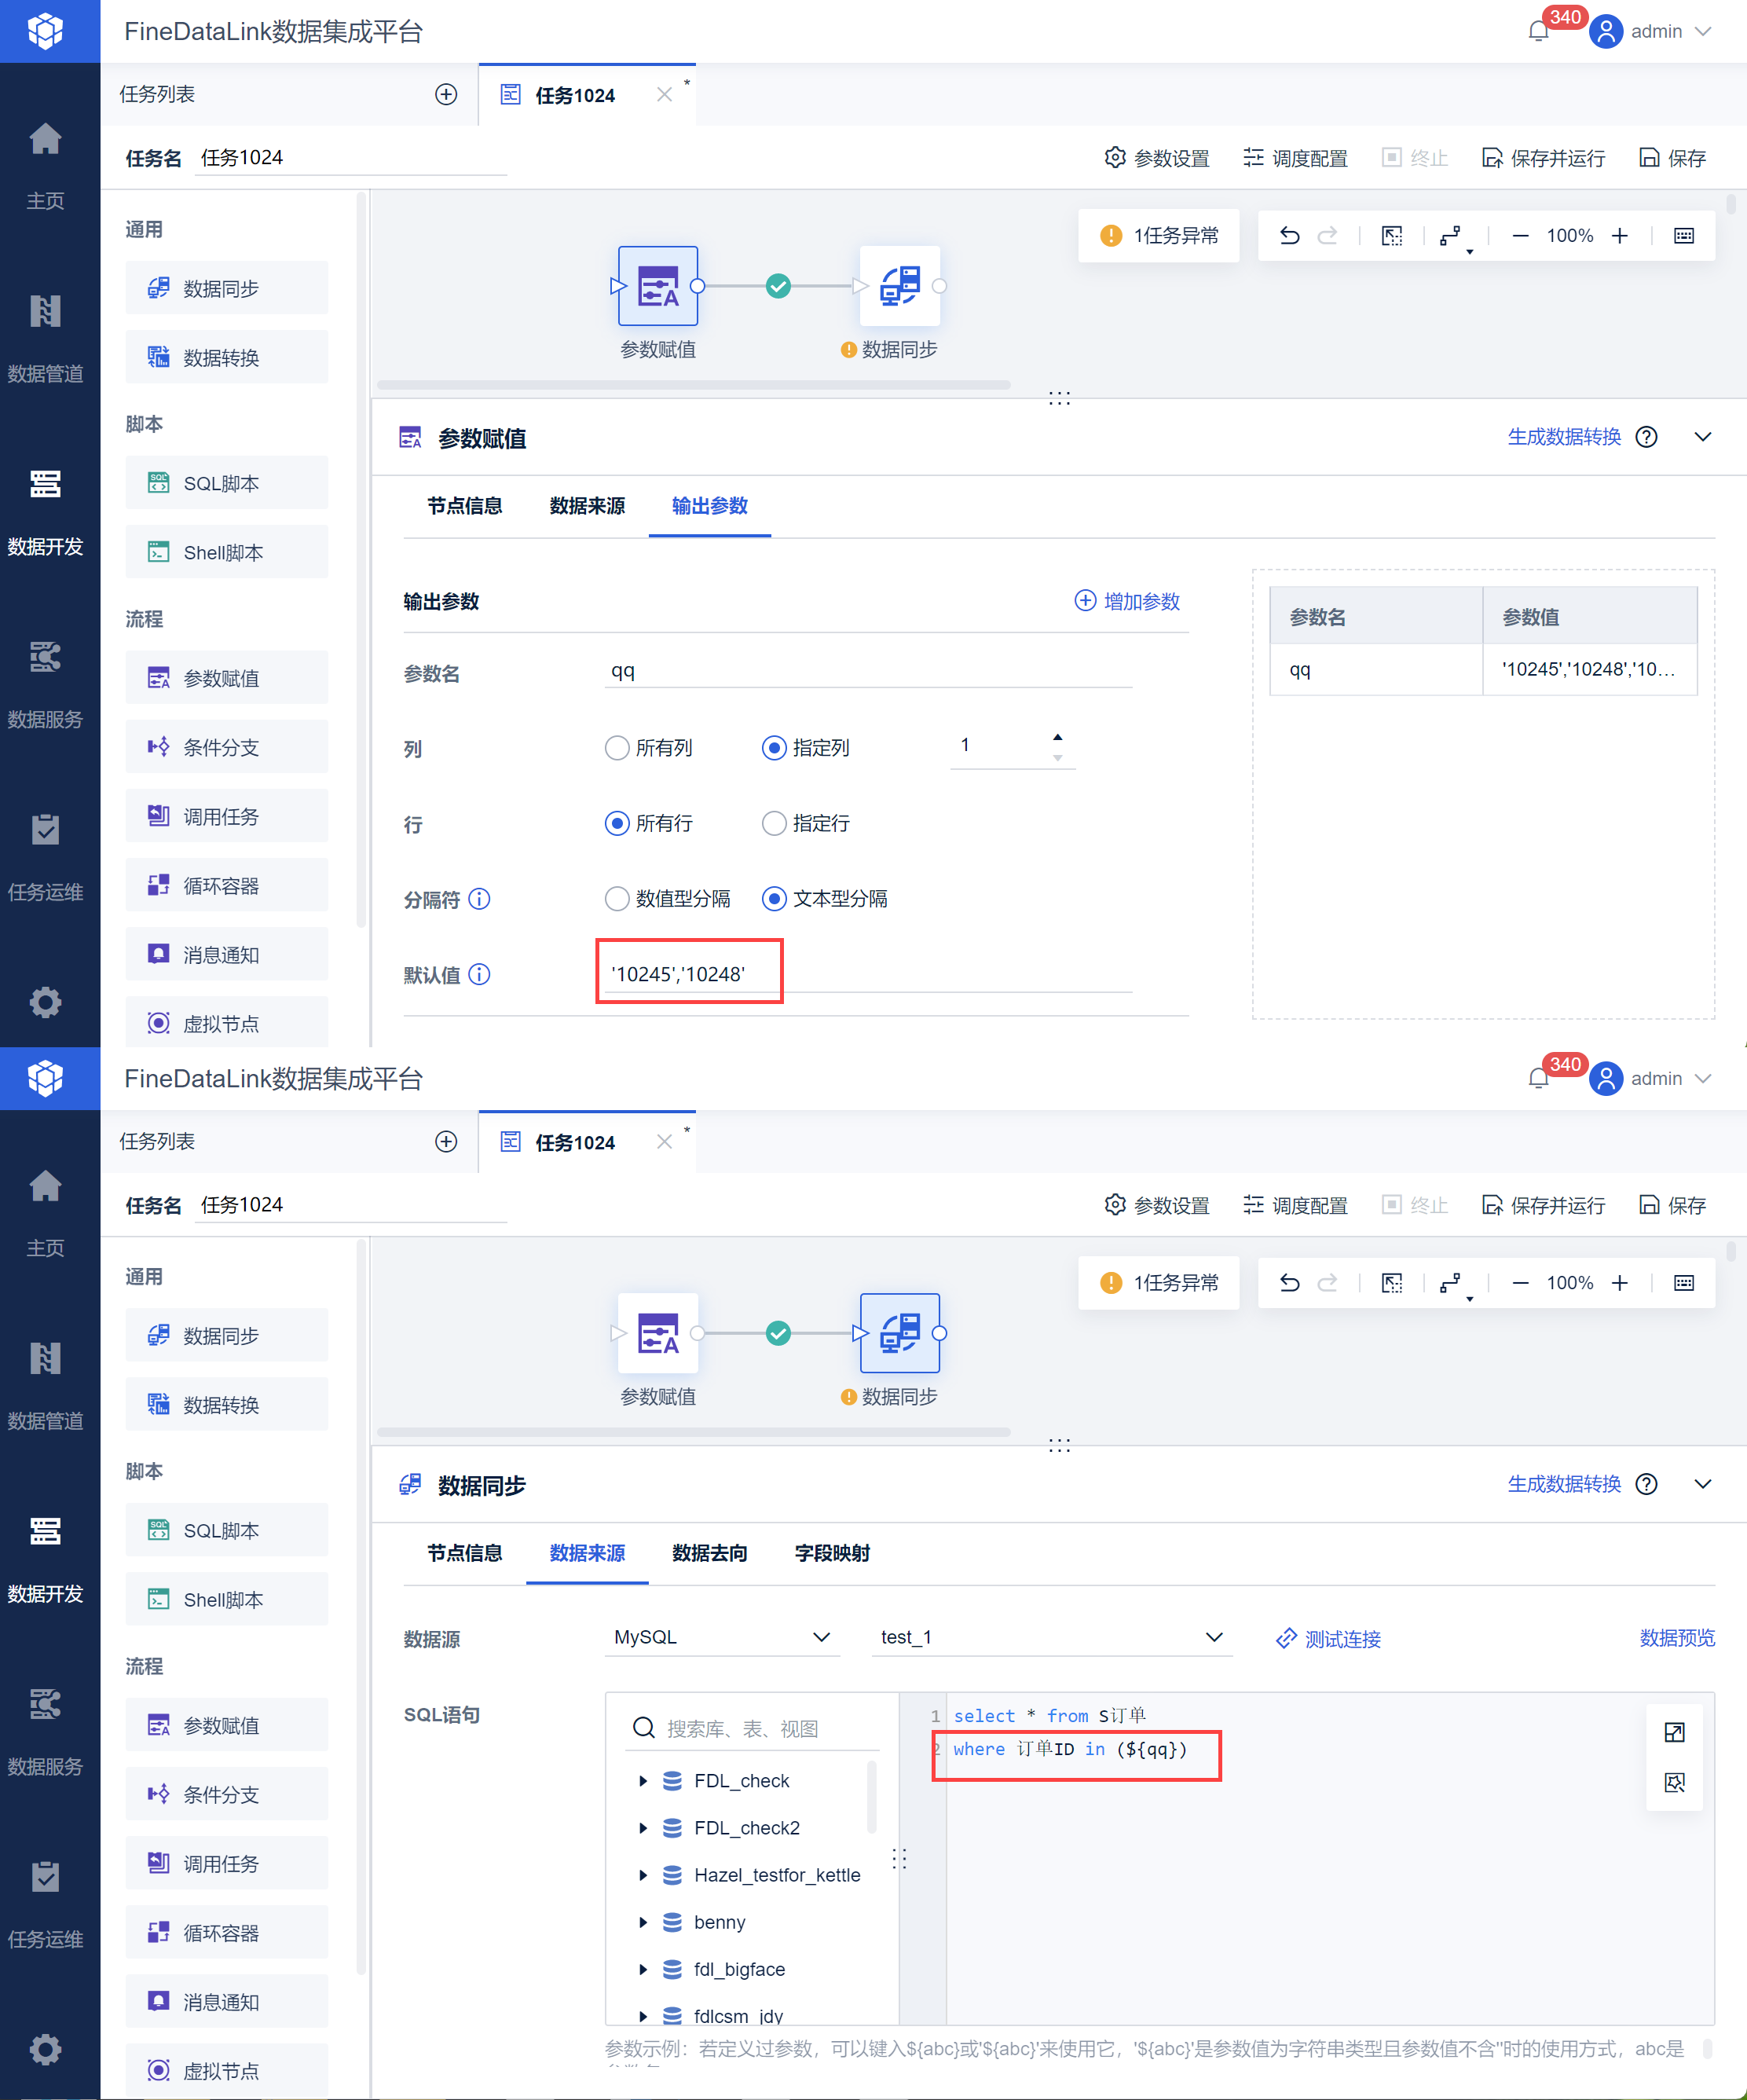Click help icon beside 生成数据转换
The width and height of the screenshot is (1747, 2100).
[x=1646, y=437]
